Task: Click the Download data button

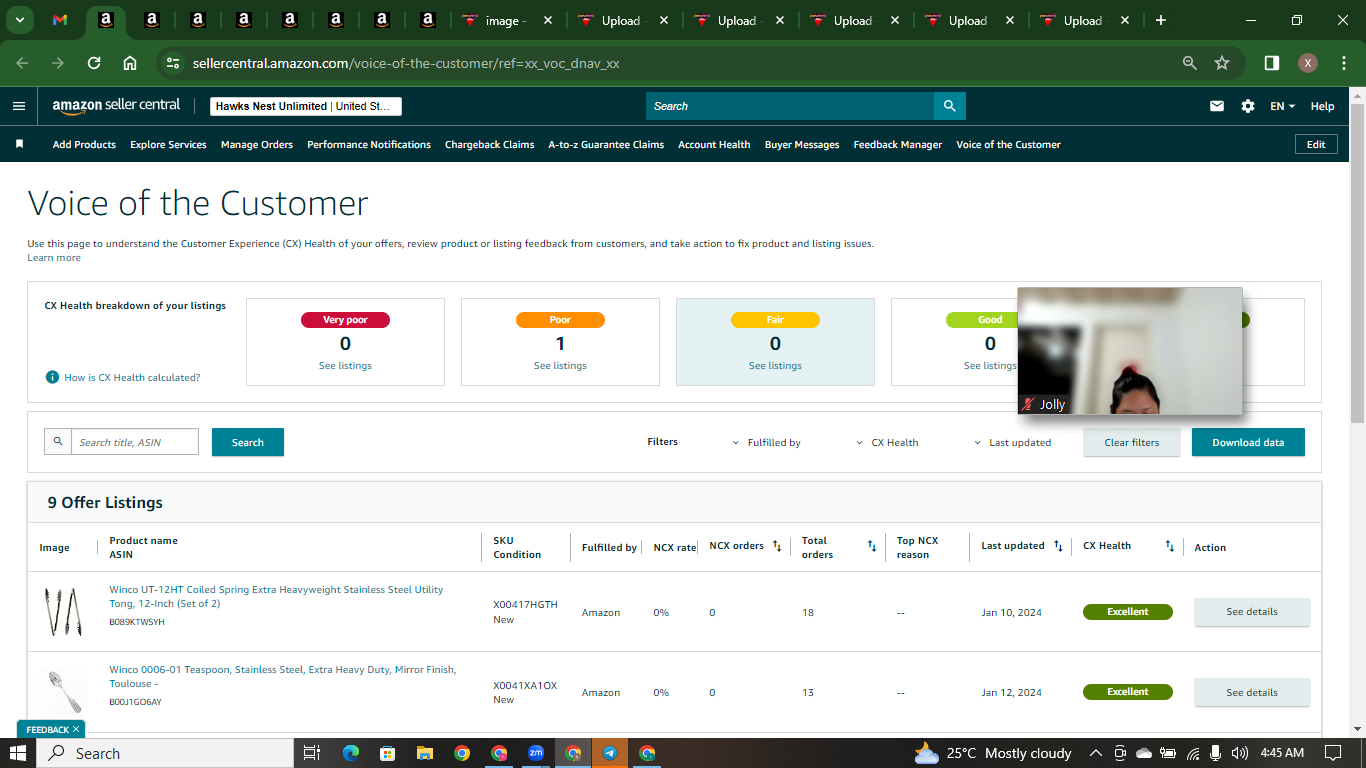Action: tap(1248, 442)
